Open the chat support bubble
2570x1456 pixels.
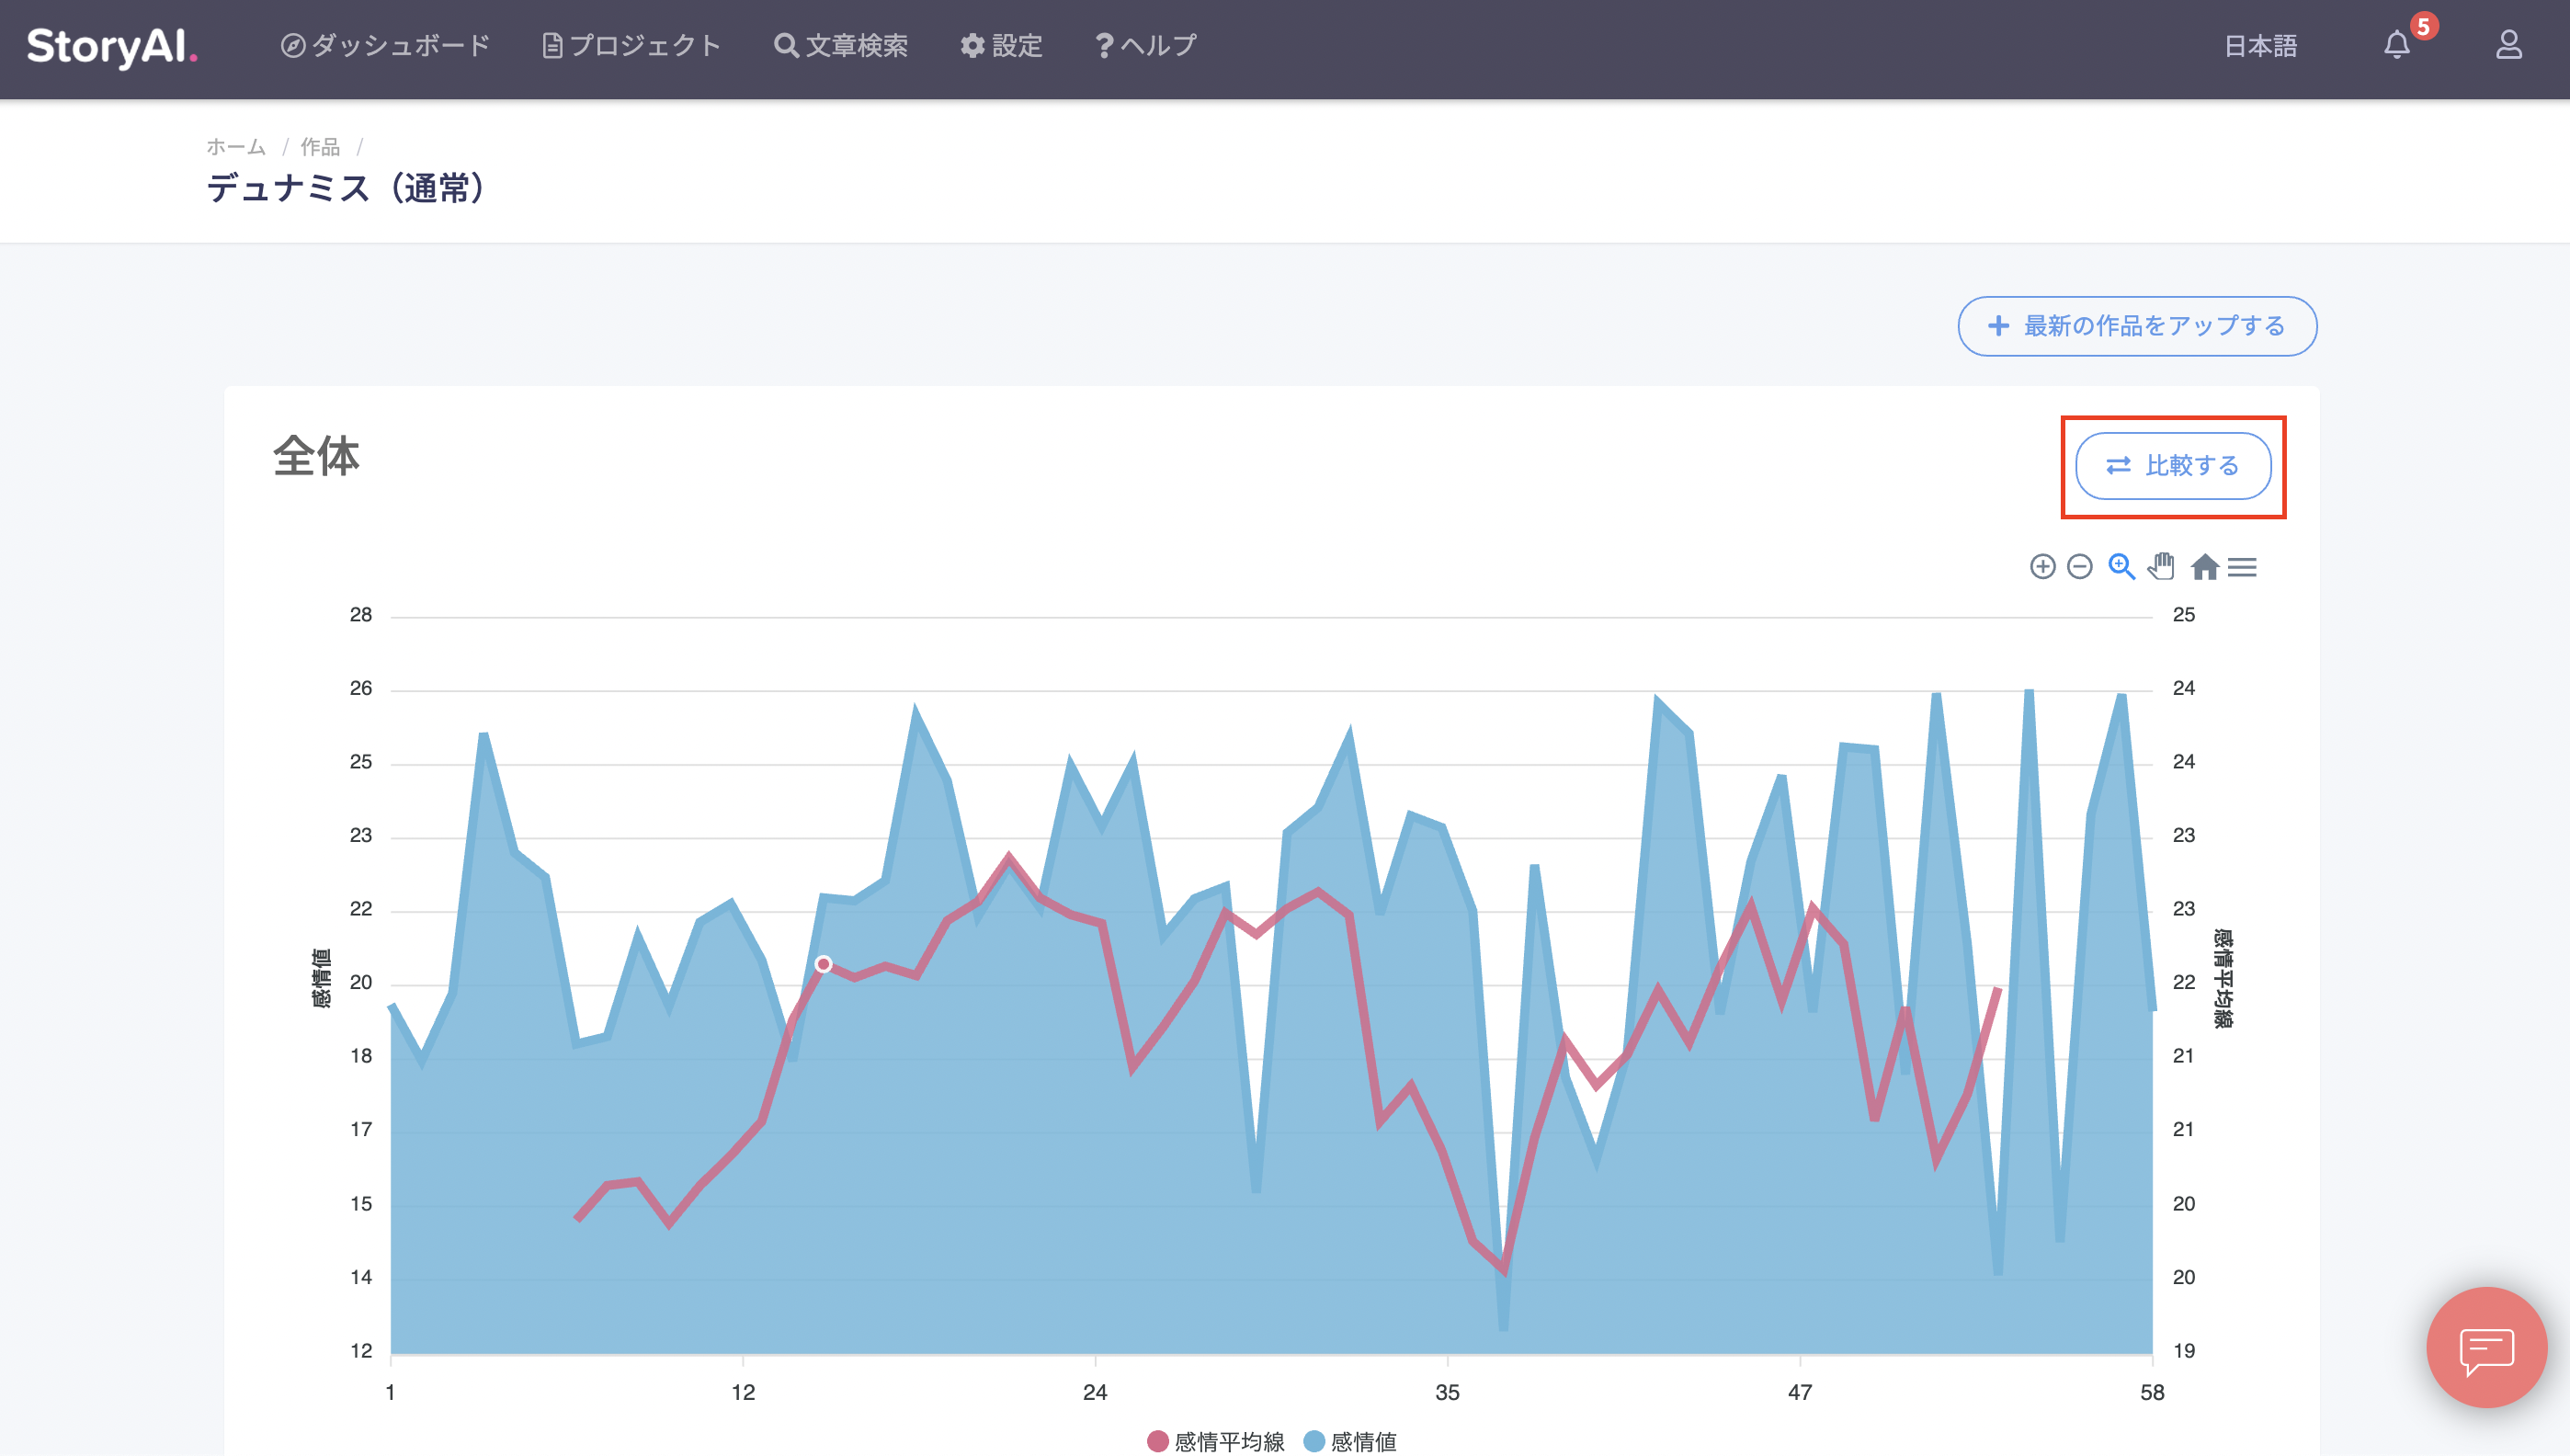point(2486,1347)
